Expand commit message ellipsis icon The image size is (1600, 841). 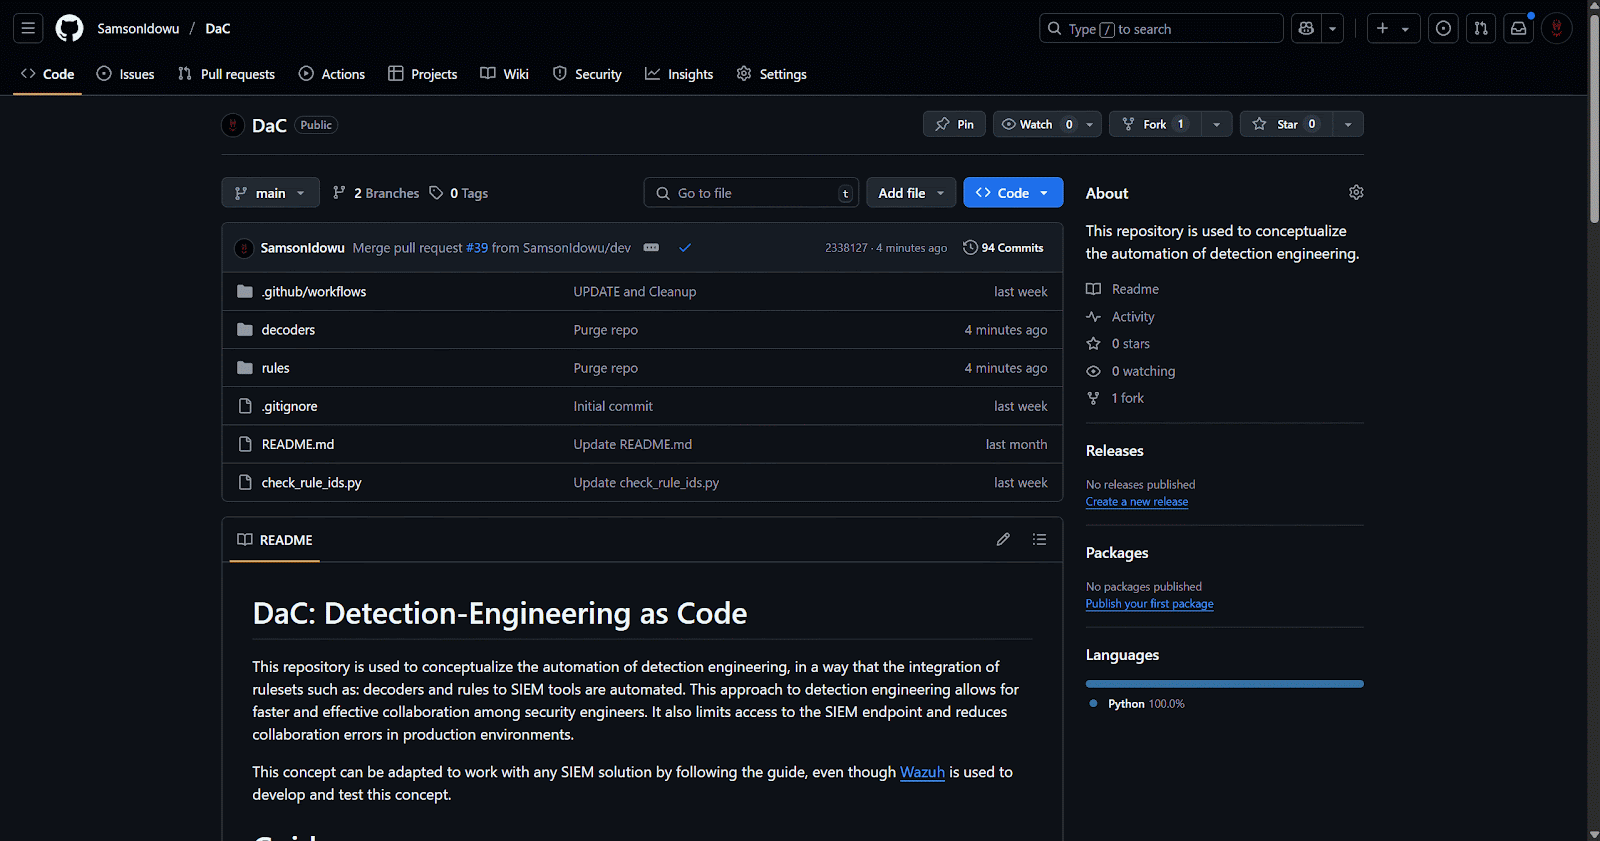651,247
